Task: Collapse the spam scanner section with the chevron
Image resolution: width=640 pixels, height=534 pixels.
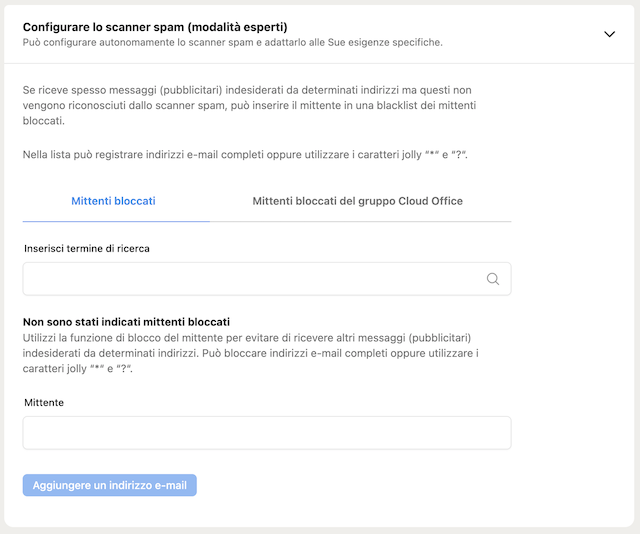Action: (x=609, y=34)
